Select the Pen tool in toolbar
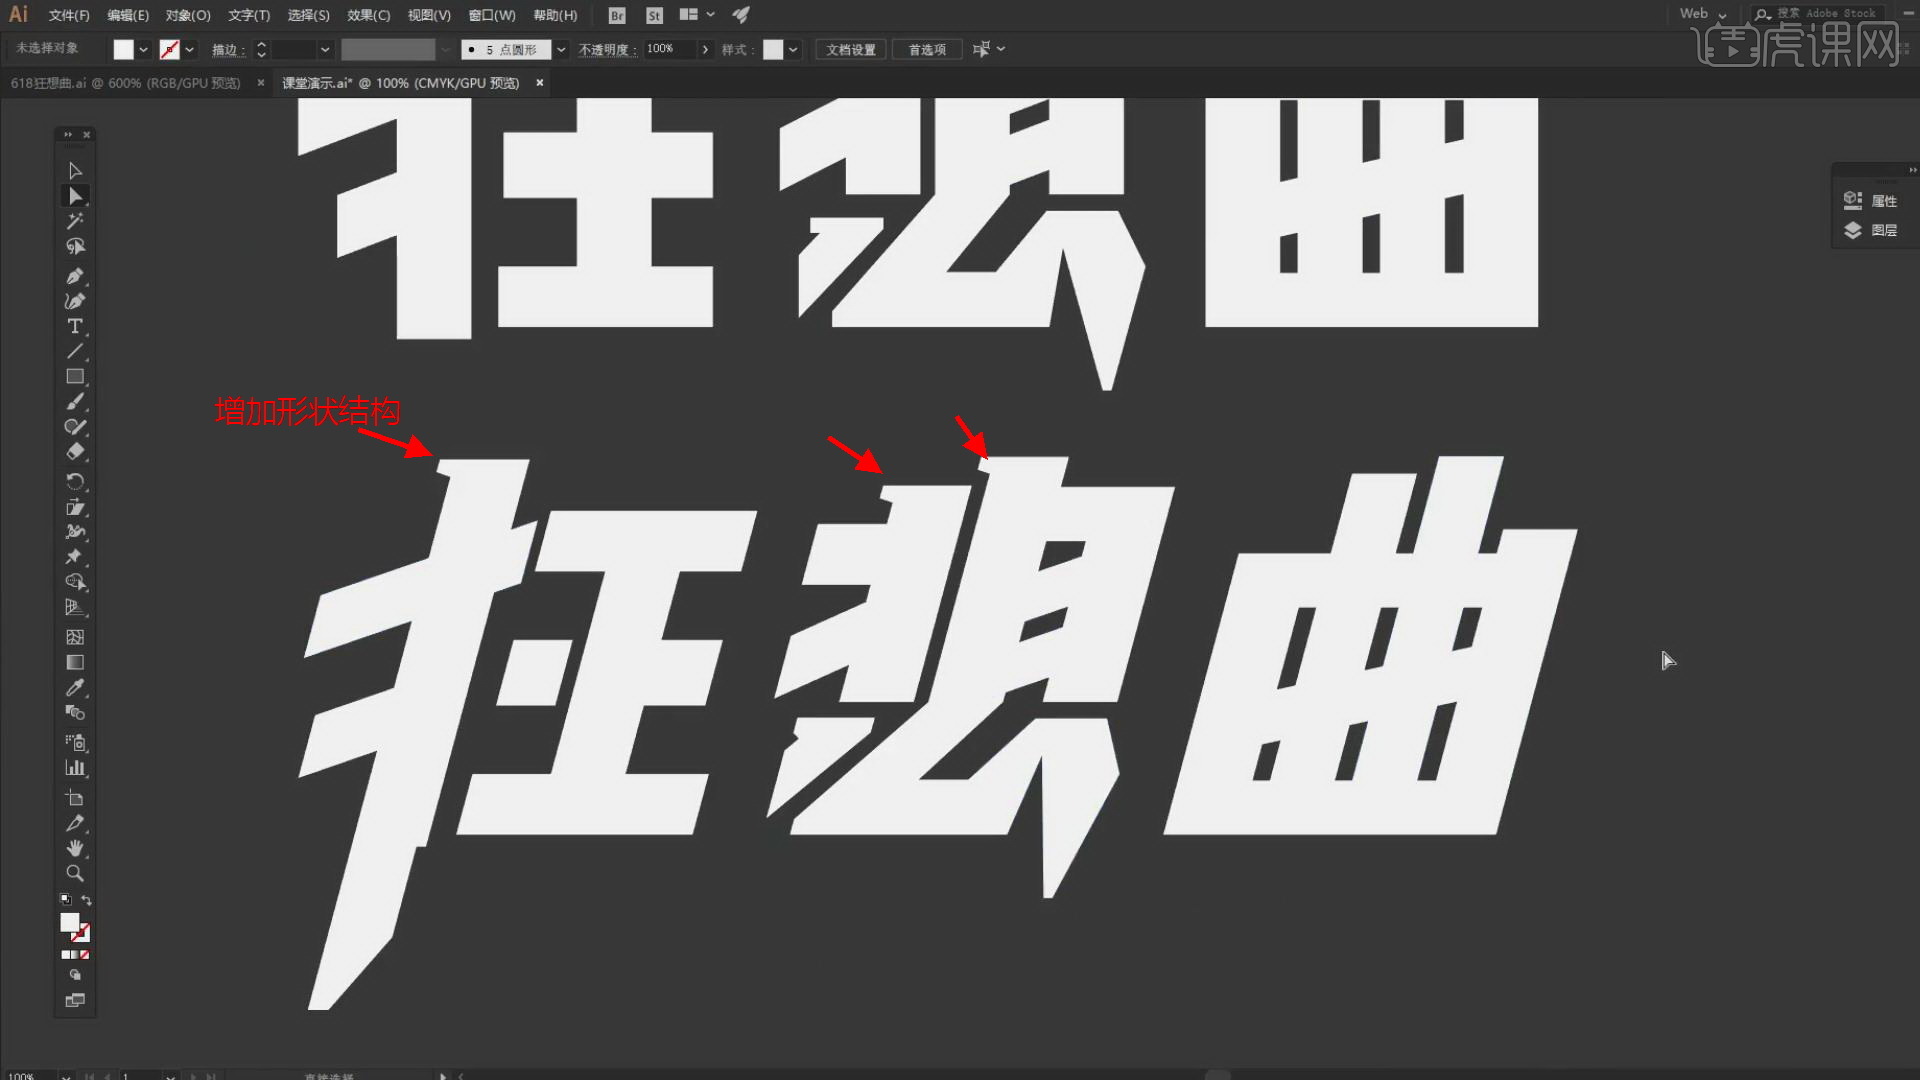Viewport: 1920px width, 1080px height. (x=75, y=276)
